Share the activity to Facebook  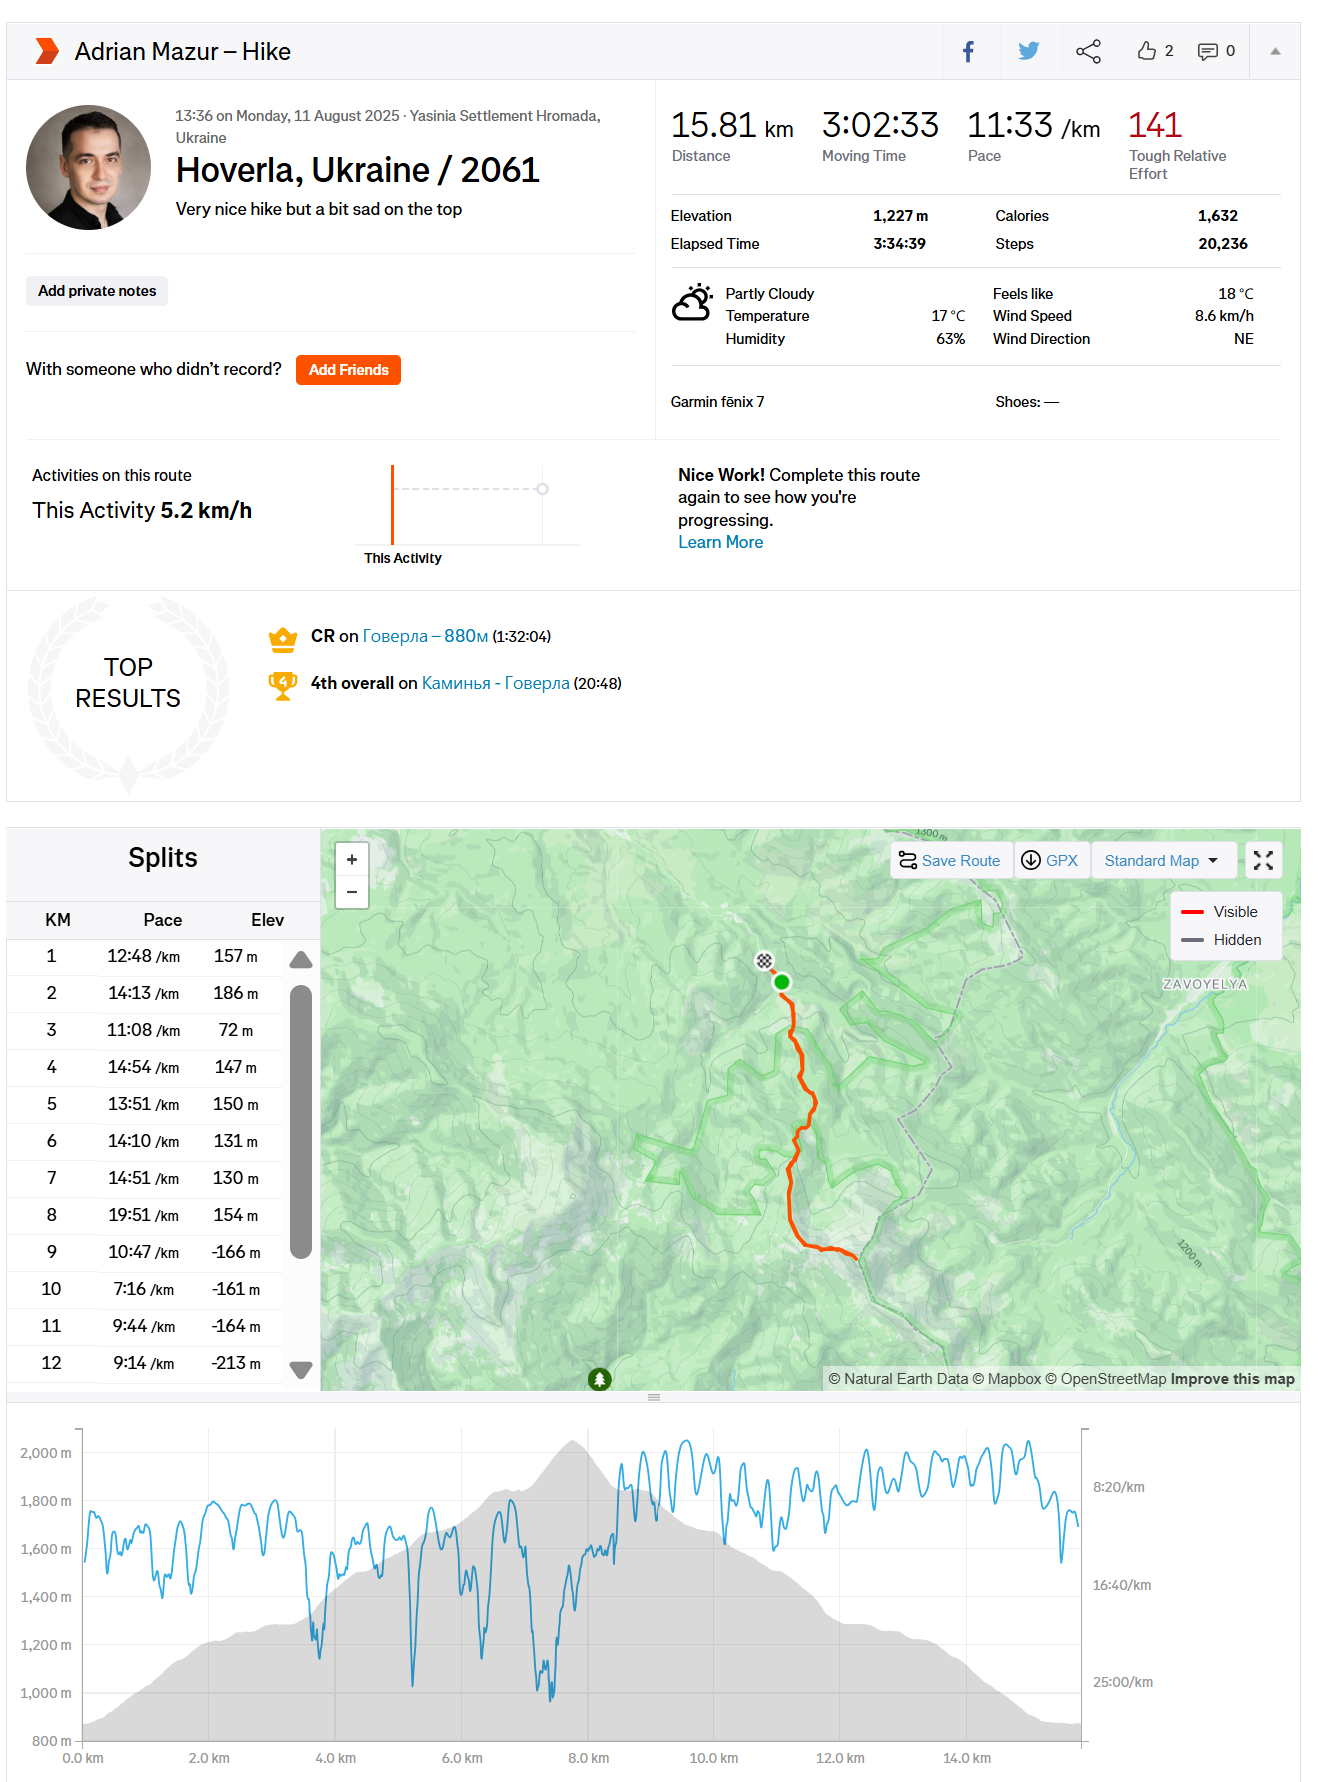[x=968, y=51]
